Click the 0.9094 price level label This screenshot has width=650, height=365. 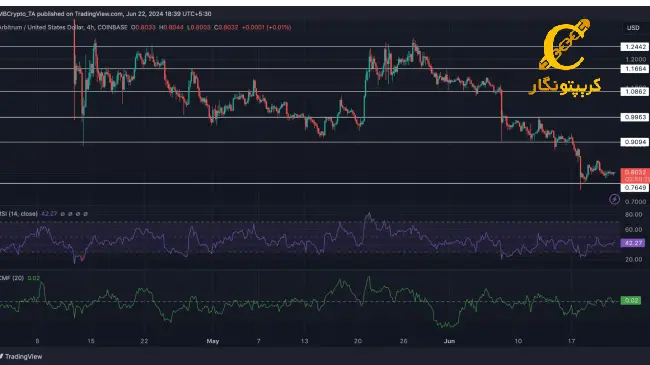pos(635,142)
